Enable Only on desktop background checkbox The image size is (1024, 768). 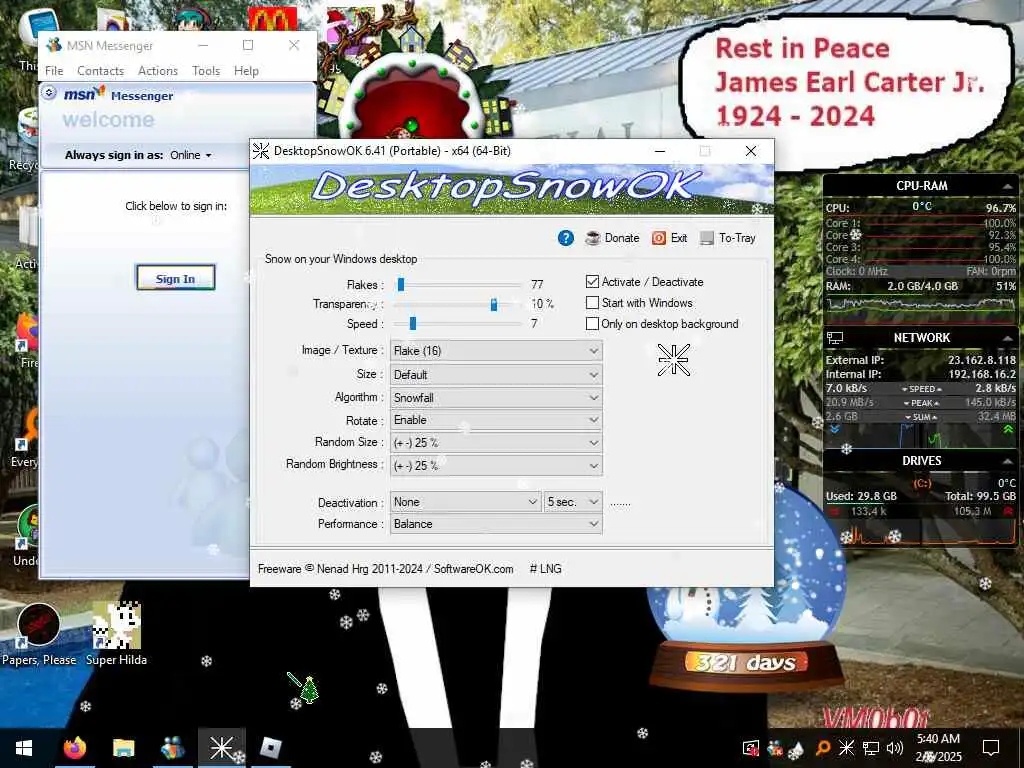click(592, 323)
